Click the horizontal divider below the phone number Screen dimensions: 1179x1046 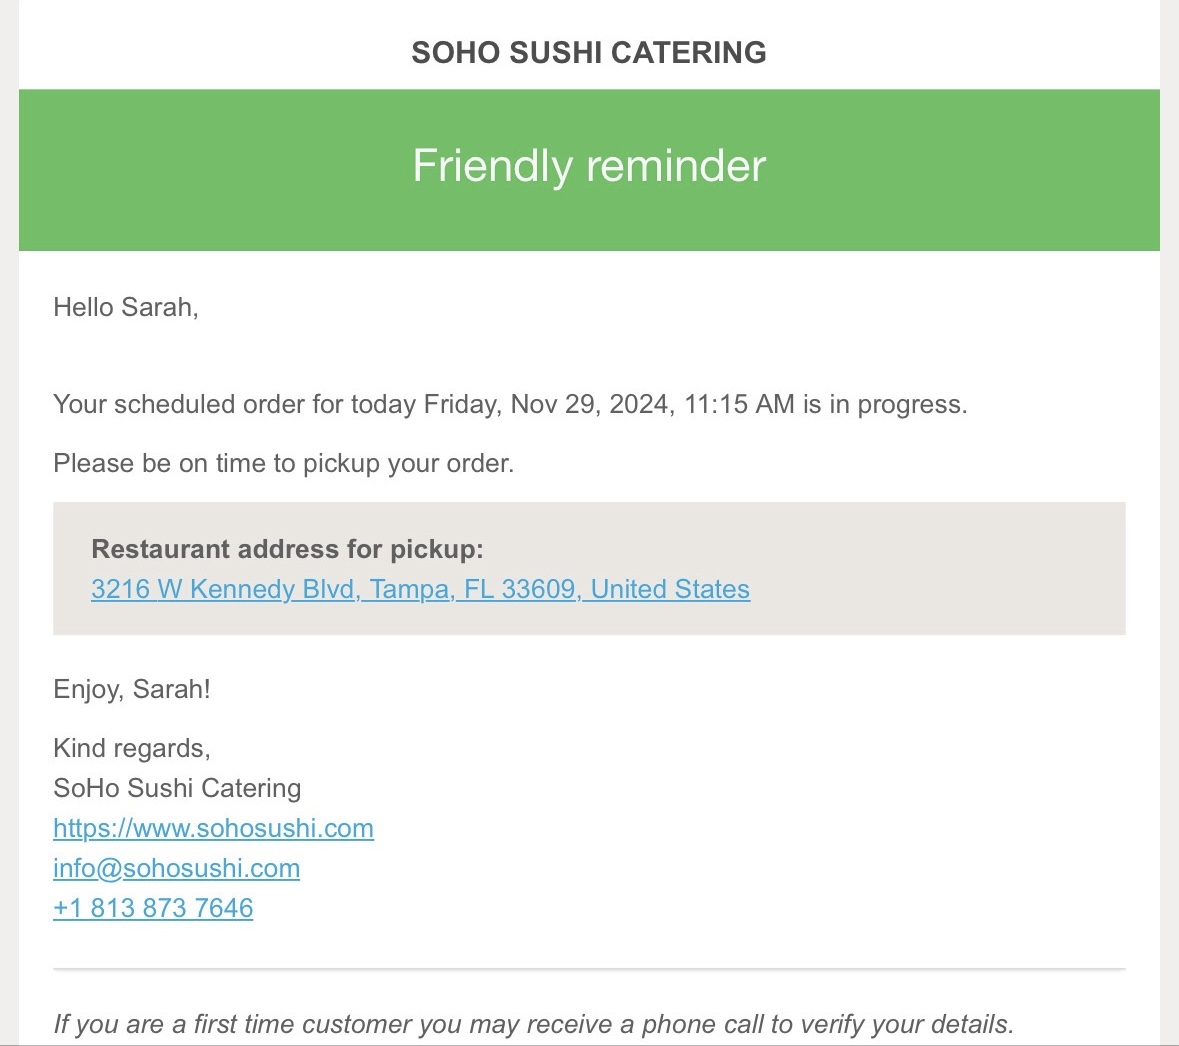click(x=589, y=969)
